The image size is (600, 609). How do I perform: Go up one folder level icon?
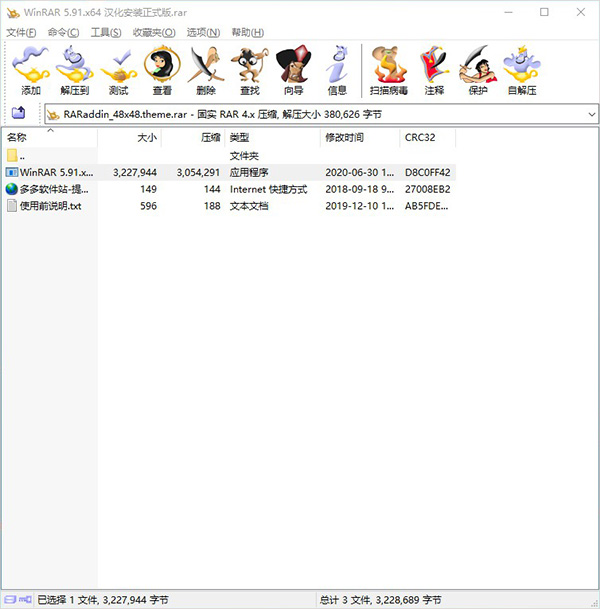point(18,113)
